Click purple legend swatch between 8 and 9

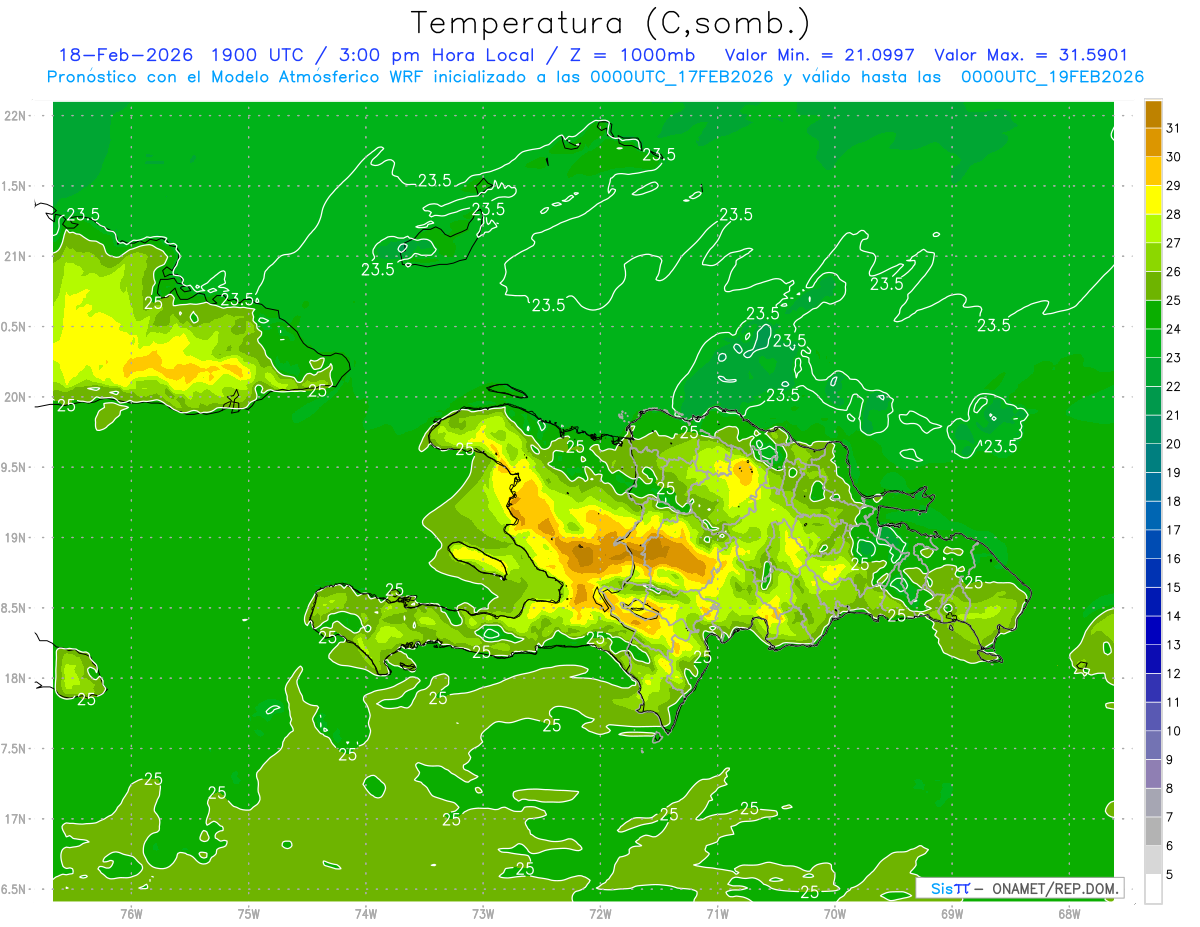[x=1153, y=774]
